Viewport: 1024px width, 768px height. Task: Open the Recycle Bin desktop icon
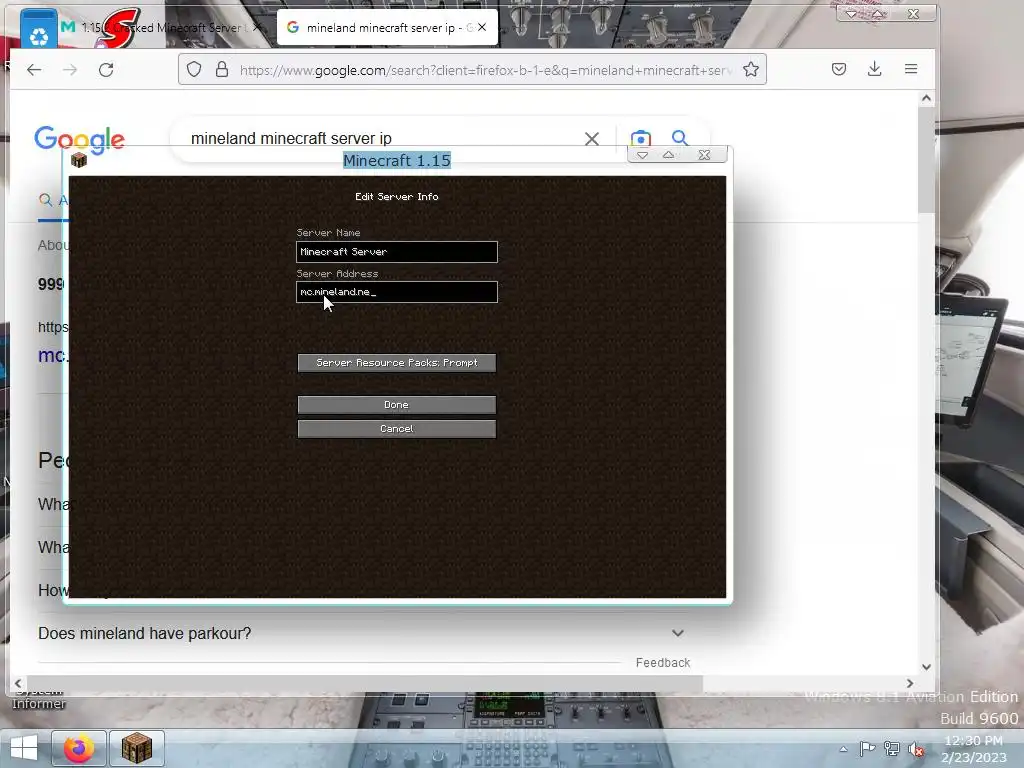[x=39, y=27]
